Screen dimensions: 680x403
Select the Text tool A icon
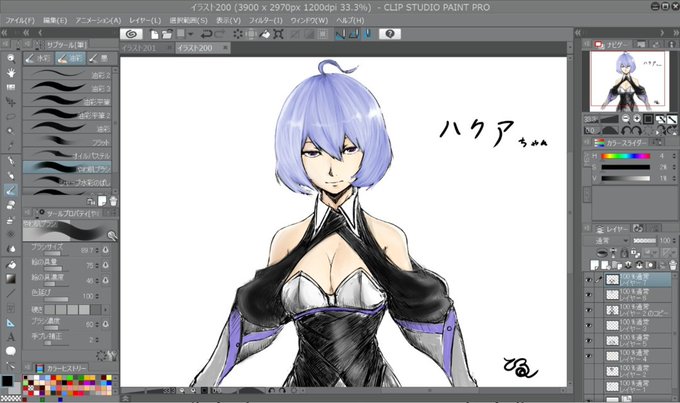tap(11, 337)
